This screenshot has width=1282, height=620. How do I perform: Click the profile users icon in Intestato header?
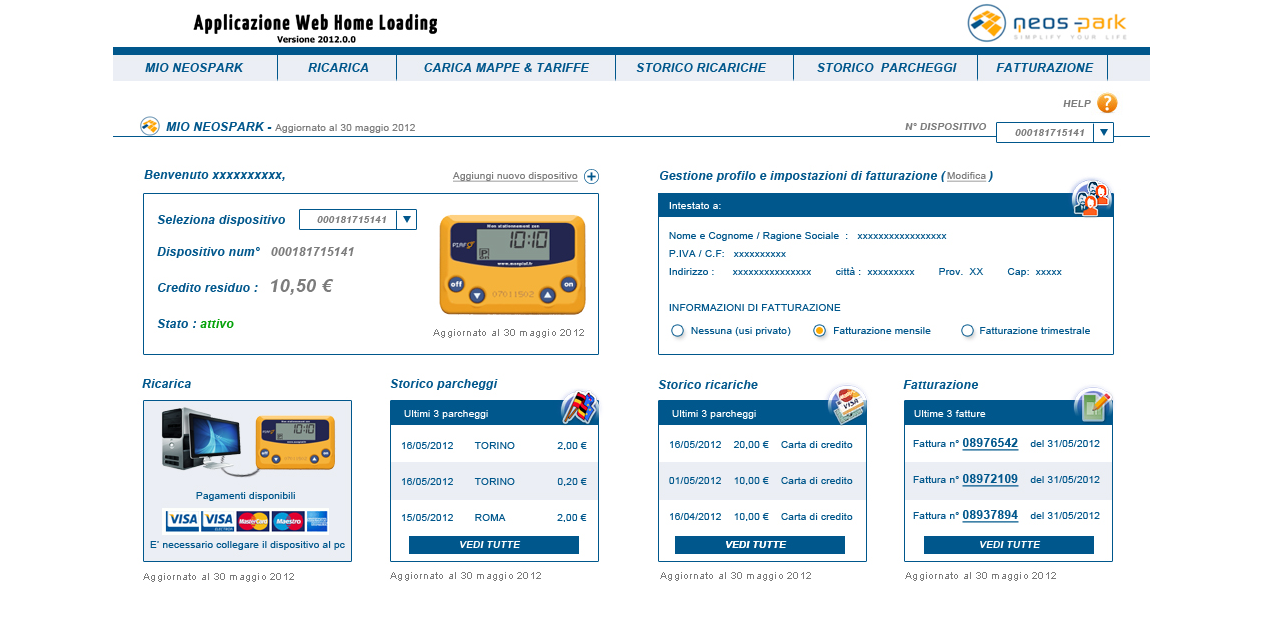1091,197
